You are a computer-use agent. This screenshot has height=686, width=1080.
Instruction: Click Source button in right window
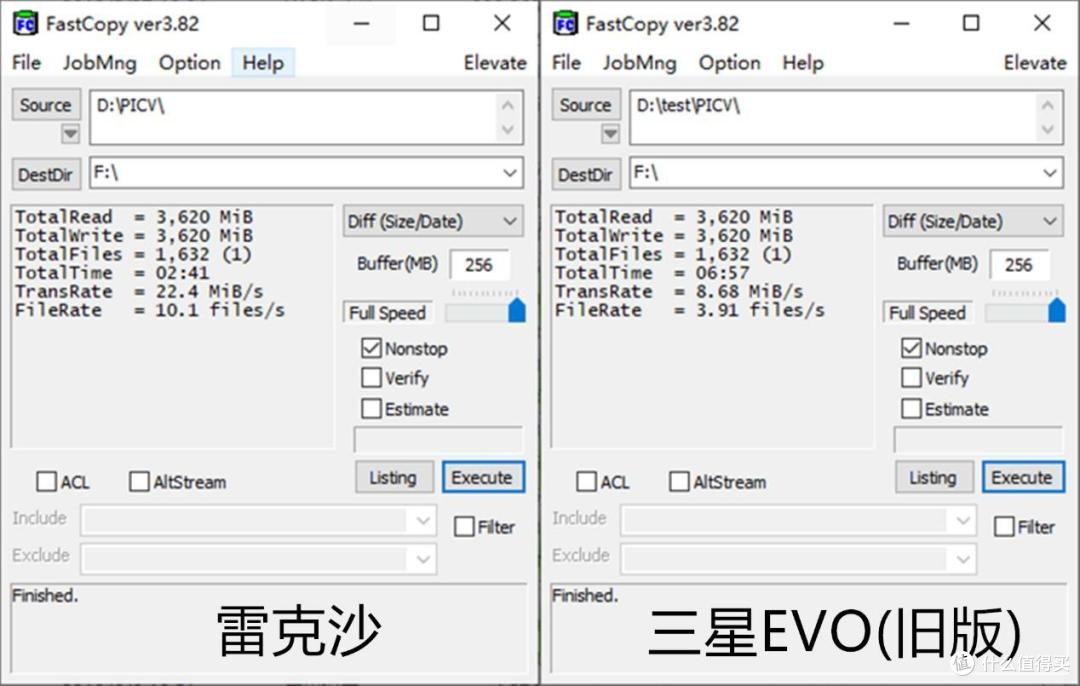tap(586, 105)
